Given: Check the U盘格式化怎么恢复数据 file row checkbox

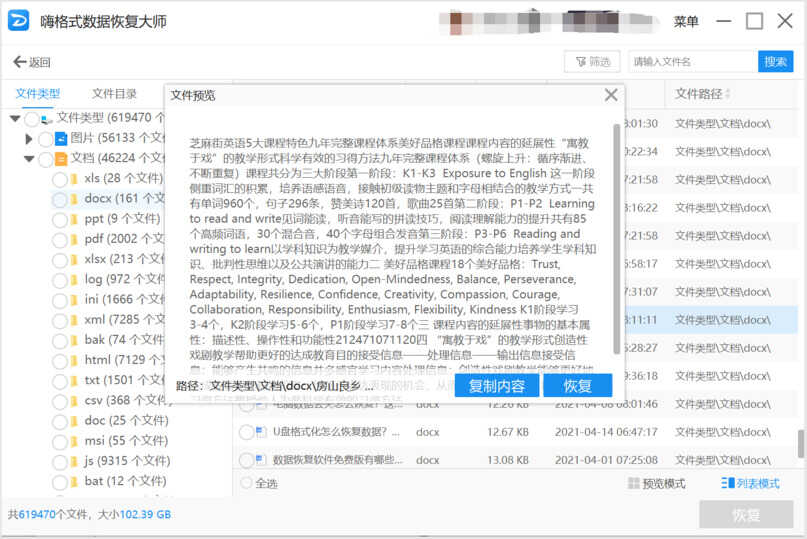Looking at the screenshot, I should (247, 432).
